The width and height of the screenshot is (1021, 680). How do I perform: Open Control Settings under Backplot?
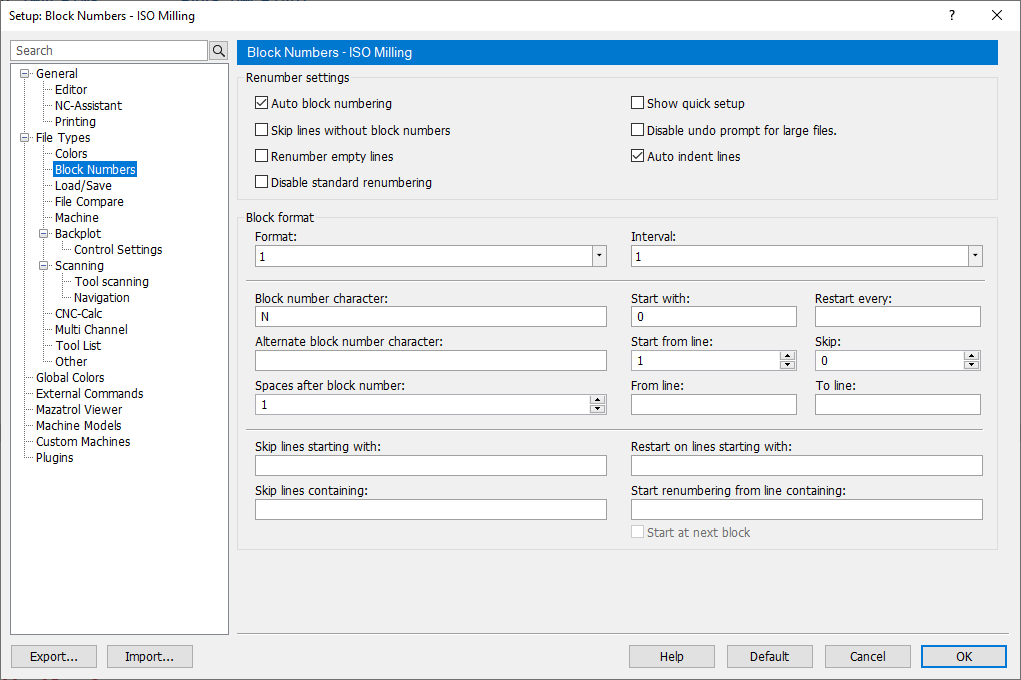click(x=118, y=249)
